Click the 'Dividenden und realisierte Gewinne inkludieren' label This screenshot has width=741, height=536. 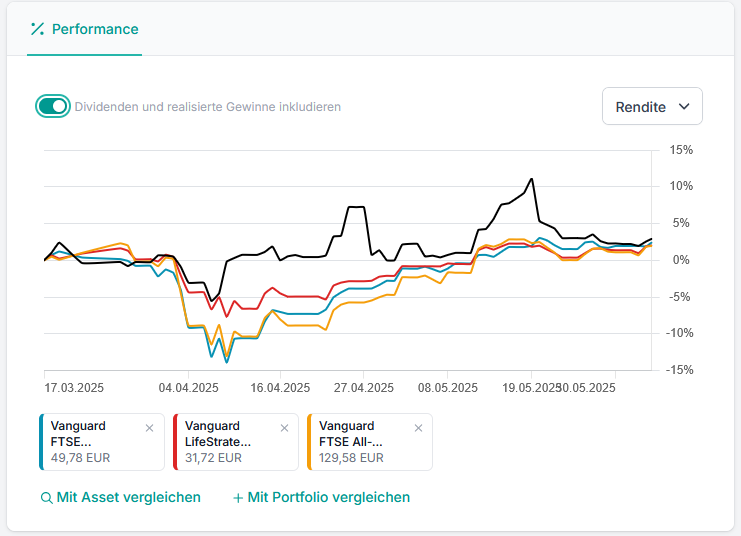pyautogui.click(x=208, y=106)
